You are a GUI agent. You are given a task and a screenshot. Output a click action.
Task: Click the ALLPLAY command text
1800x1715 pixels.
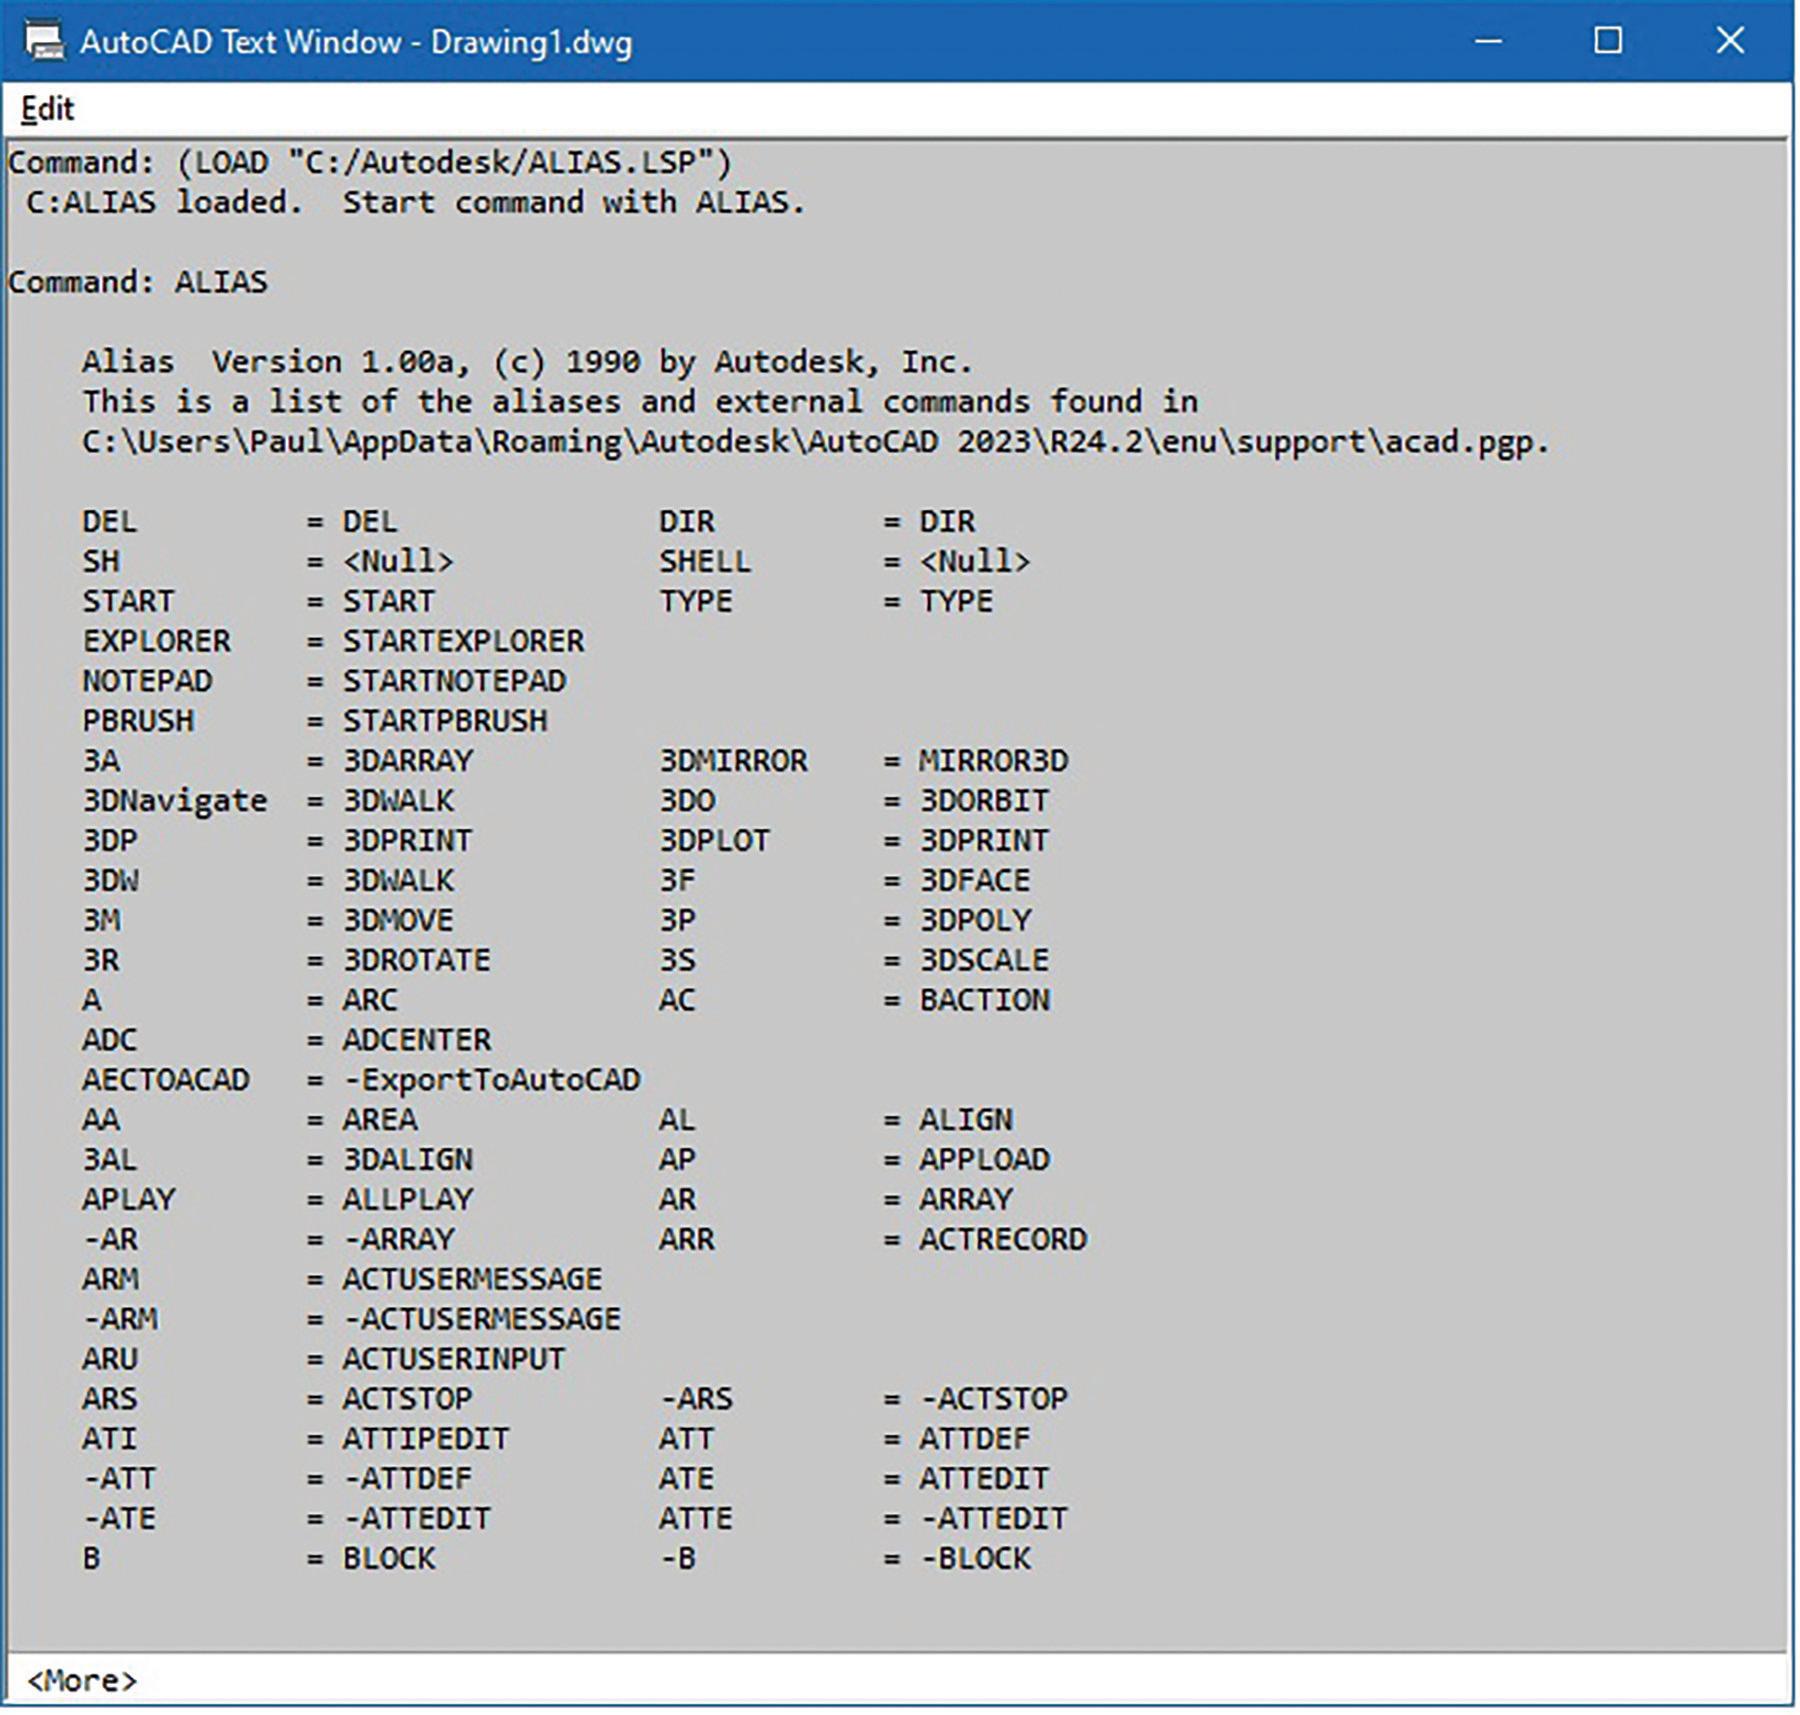pyautogui.click(x=408, y=1200)
